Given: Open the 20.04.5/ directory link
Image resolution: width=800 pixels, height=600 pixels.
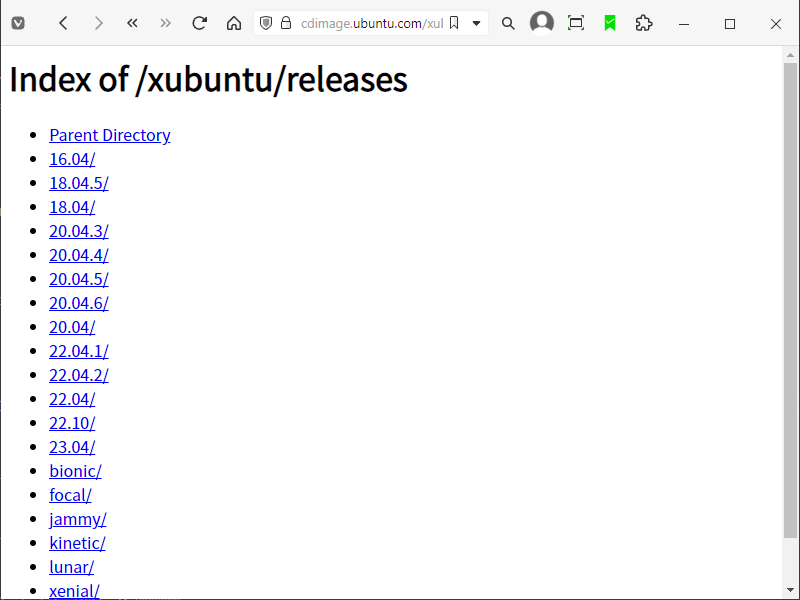Looking at the screenshot, I should (79, 279).
